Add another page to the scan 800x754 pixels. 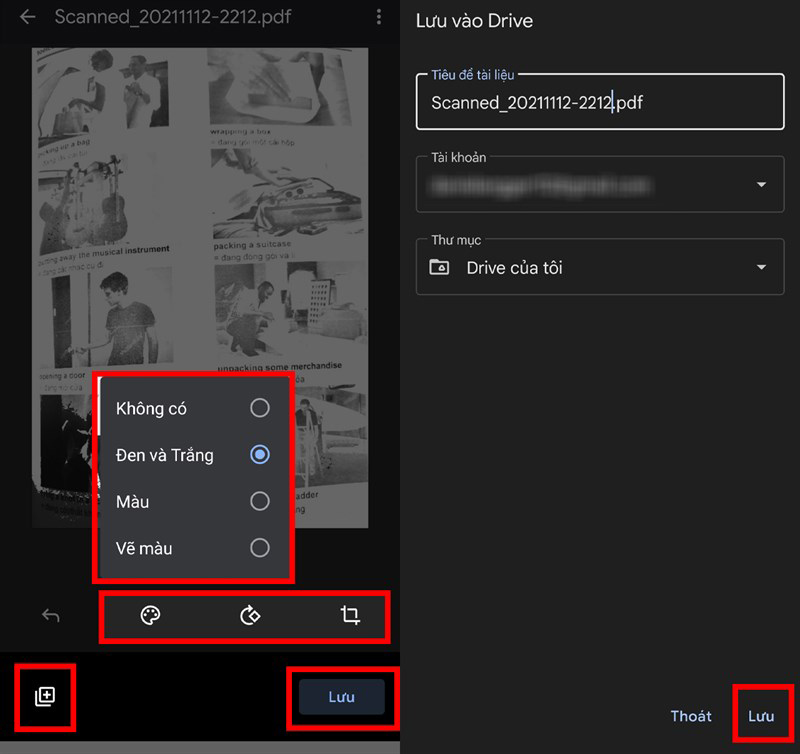pos(44,696)
